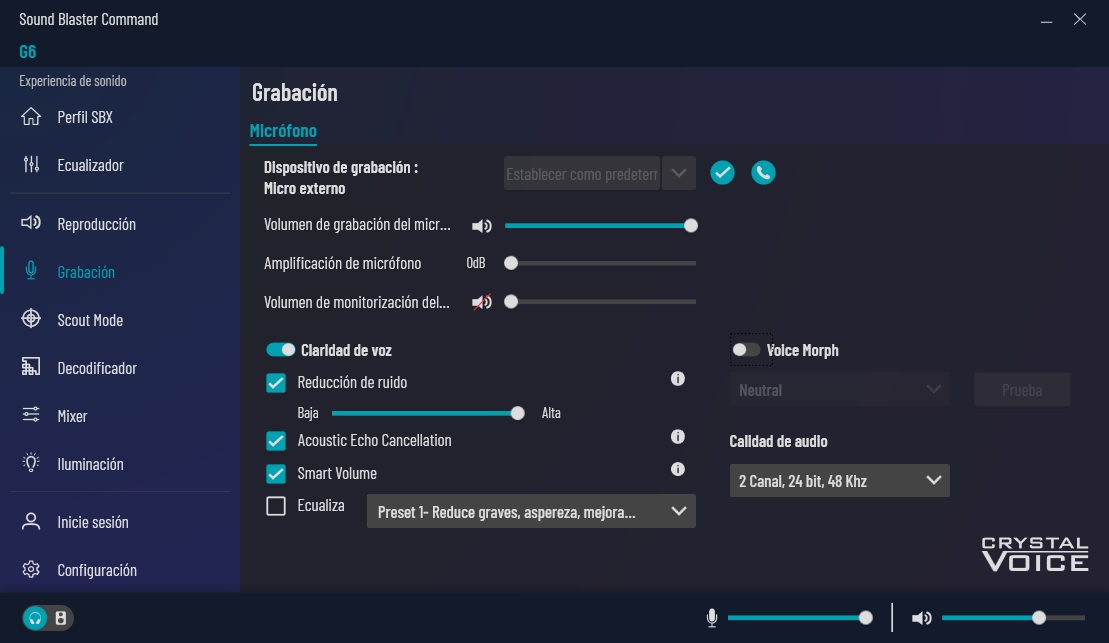Viewport: 1109px width, 643px height.
Task: Expand the Preset 1 equalizer dropdown
Action: 531,511
